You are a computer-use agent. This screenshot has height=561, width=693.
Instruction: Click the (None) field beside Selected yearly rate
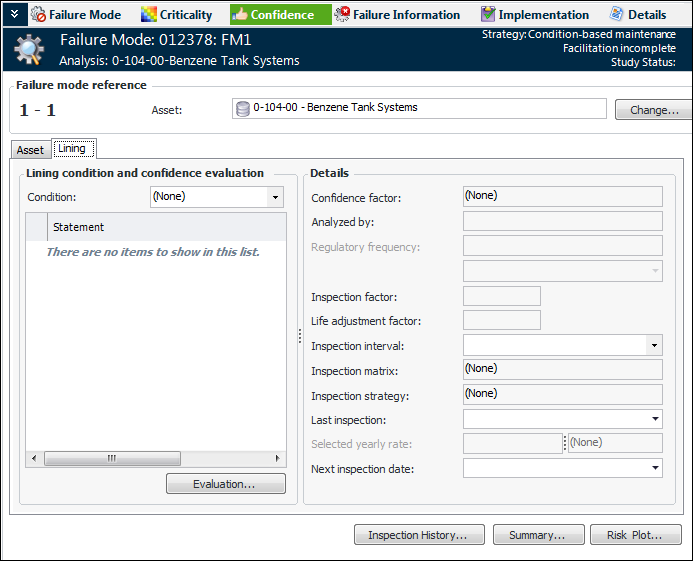[615, 443]
